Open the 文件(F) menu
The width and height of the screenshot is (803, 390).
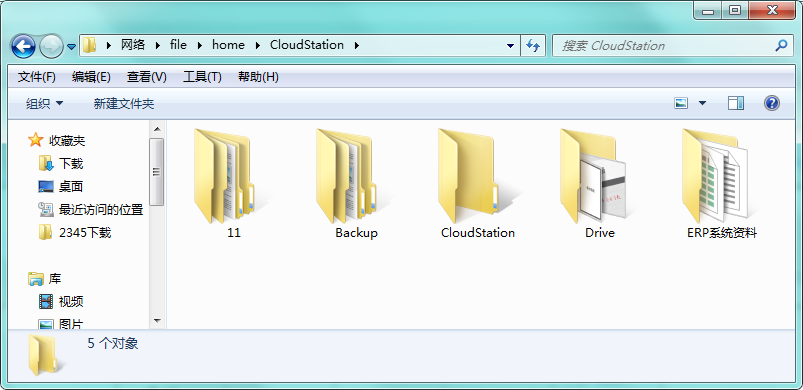point(37,77)
